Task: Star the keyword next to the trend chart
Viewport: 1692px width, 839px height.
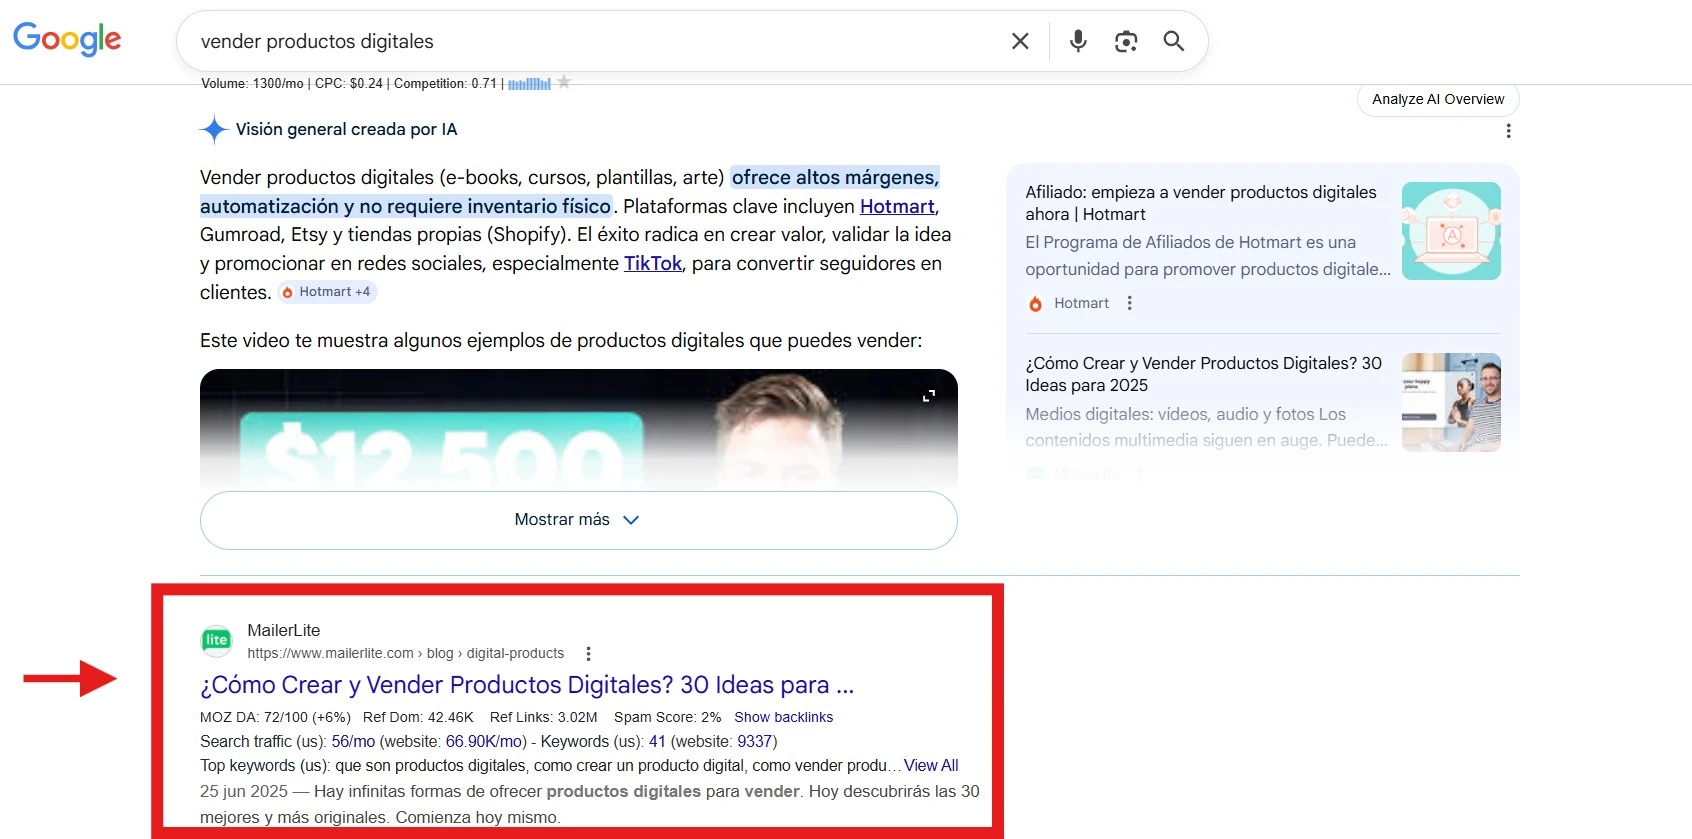Action: click(564, 82)
